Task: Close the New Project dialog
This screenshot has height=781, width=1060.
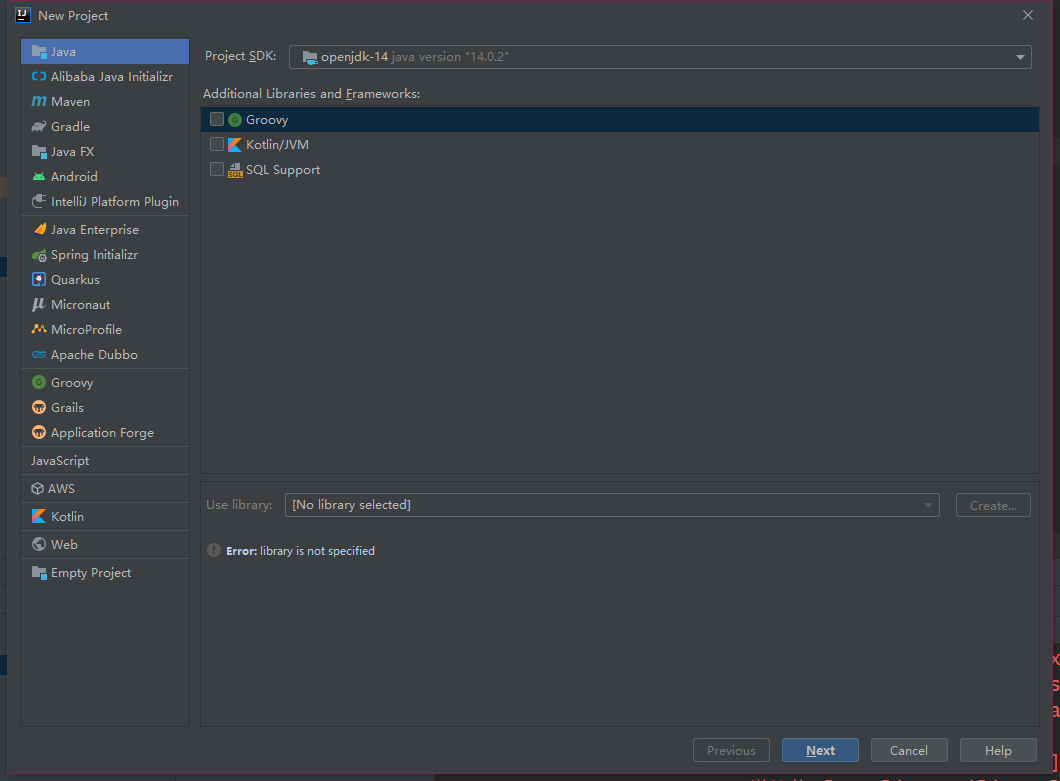Action: point(1028,15)
